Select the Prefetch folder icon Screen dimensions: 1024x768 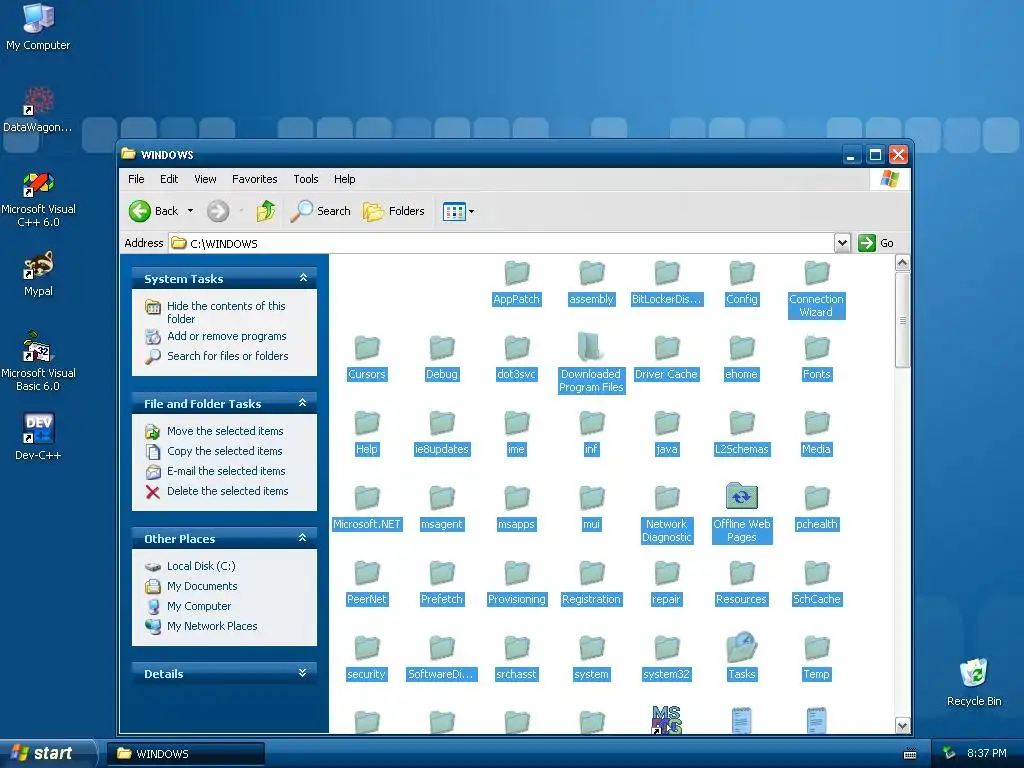(x=441, y=573)
